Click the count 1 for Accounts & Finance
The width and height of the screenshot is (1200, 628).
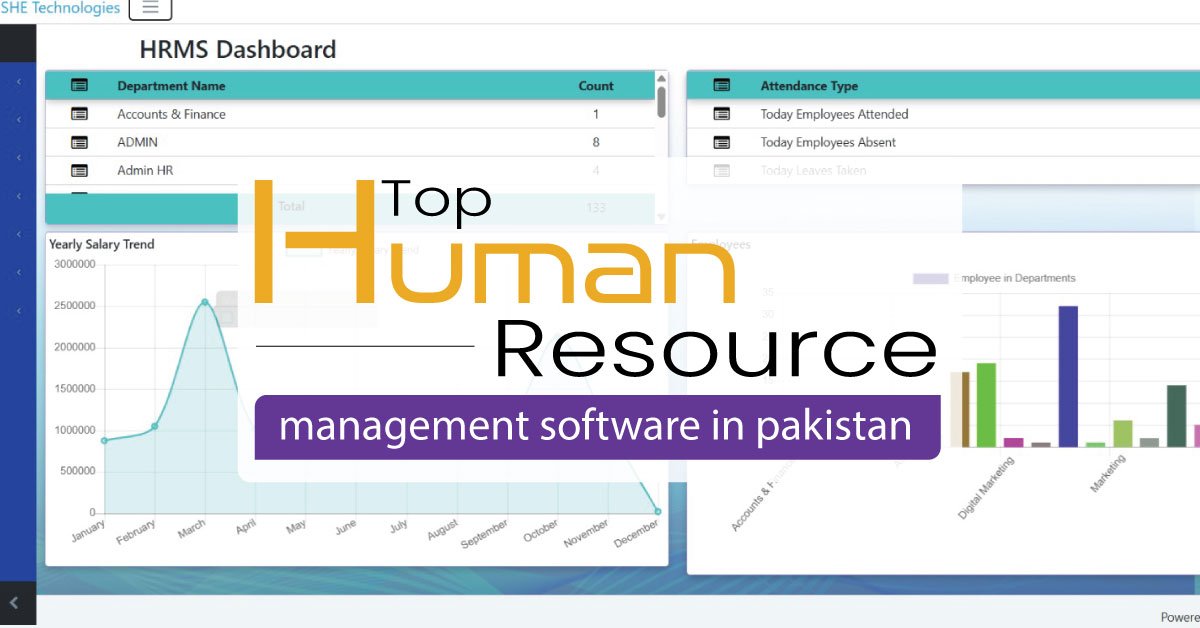(596, 114)
